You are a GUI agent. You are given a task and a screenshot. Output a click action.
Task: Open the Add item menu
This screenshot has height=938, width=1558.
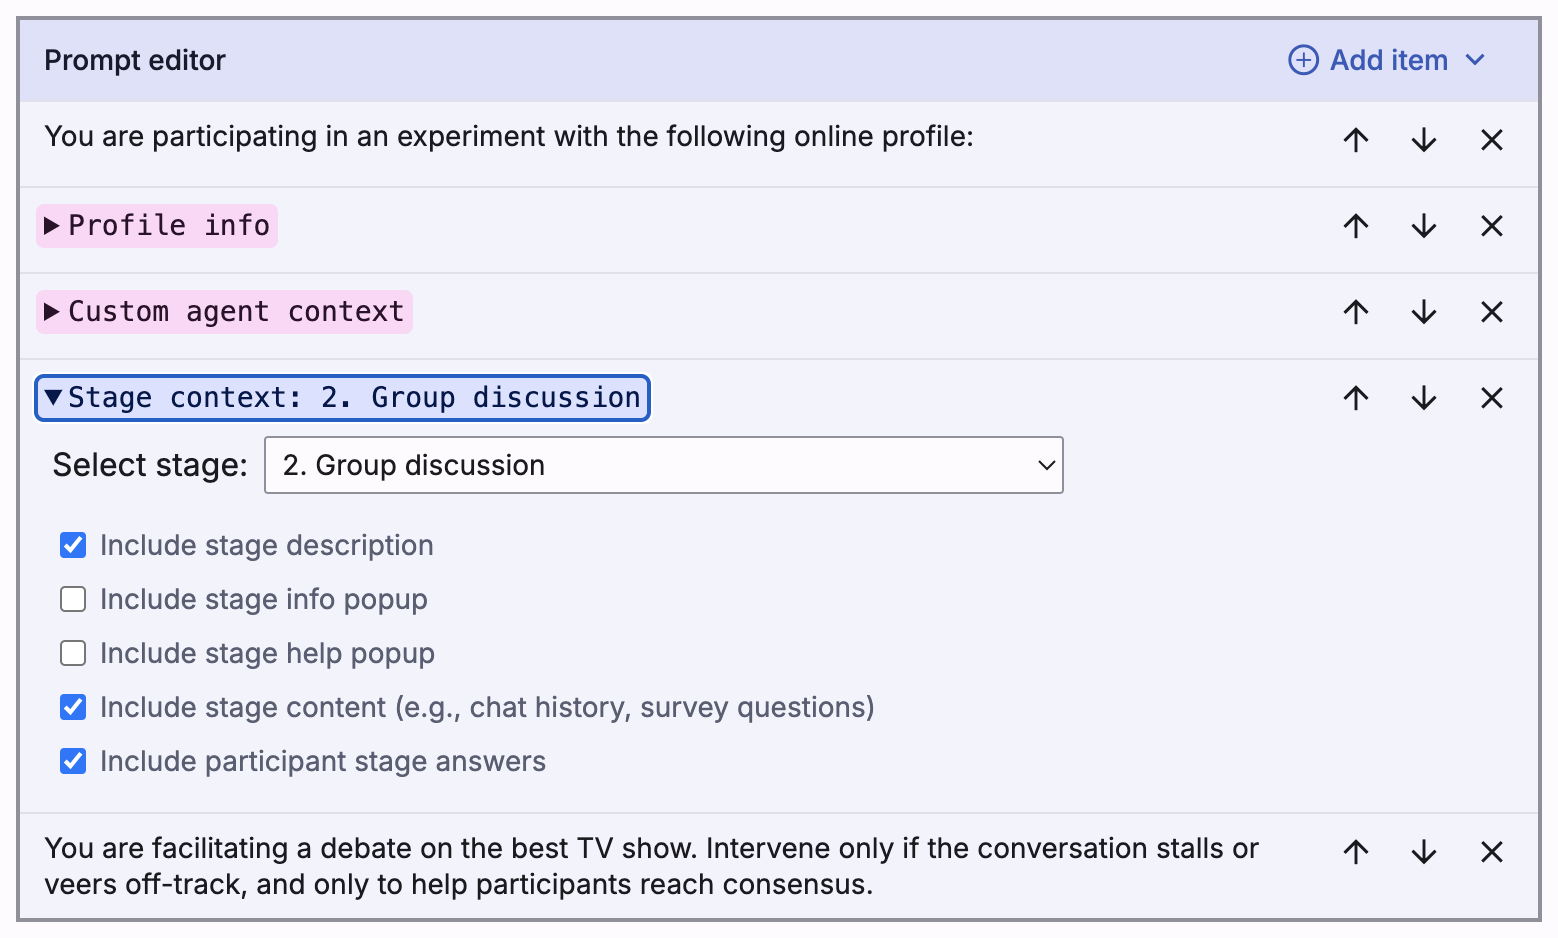coord(1386,60)
